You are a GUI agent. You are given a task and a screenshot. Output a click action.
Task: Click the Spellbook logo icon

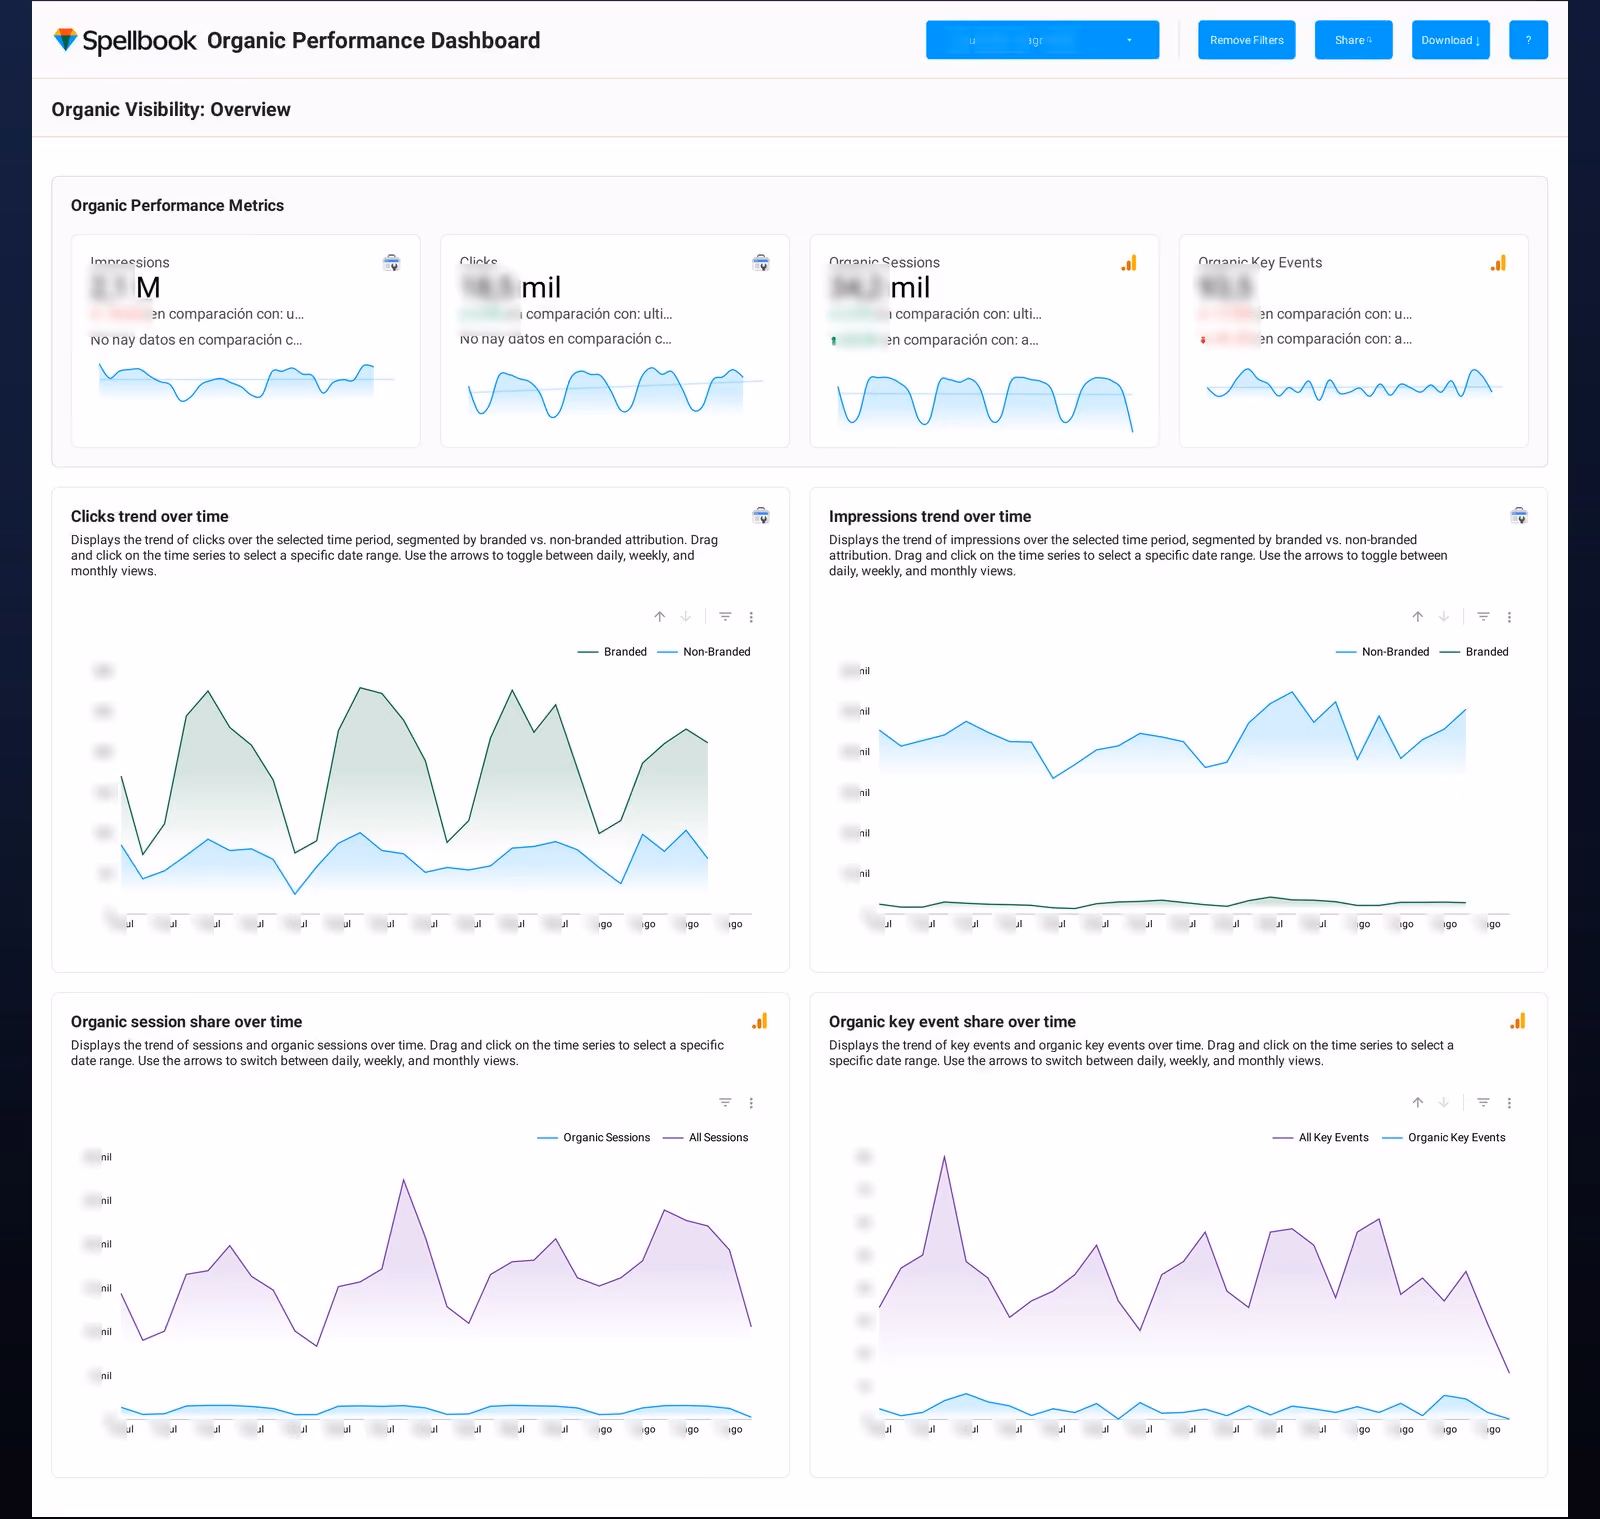65,40
